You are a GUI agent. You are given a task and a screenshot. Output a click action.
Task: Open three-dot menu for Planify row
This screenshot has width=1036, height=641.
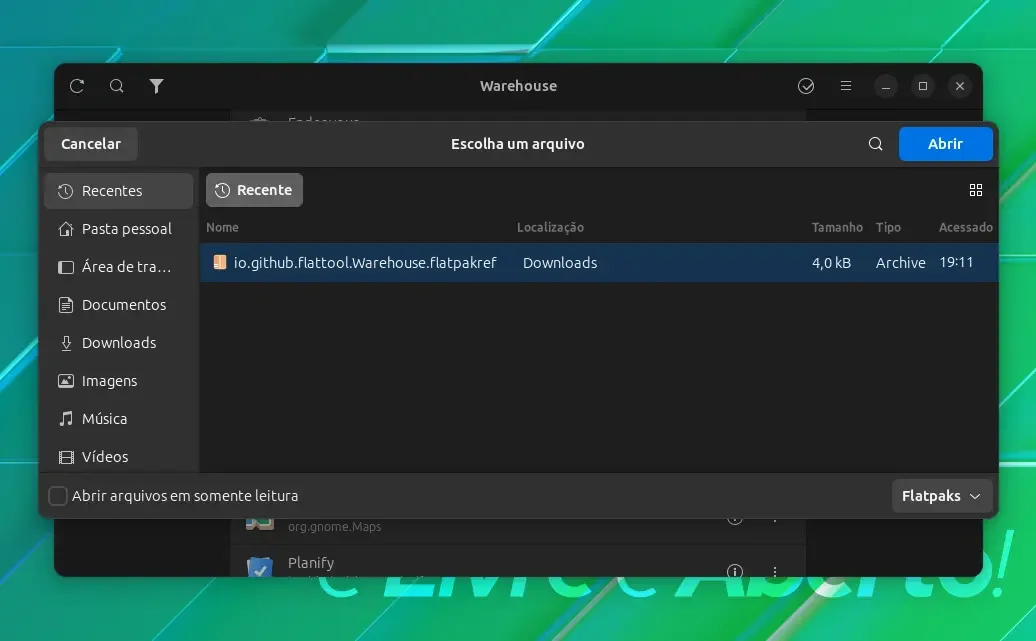click(x=774, y=571)
